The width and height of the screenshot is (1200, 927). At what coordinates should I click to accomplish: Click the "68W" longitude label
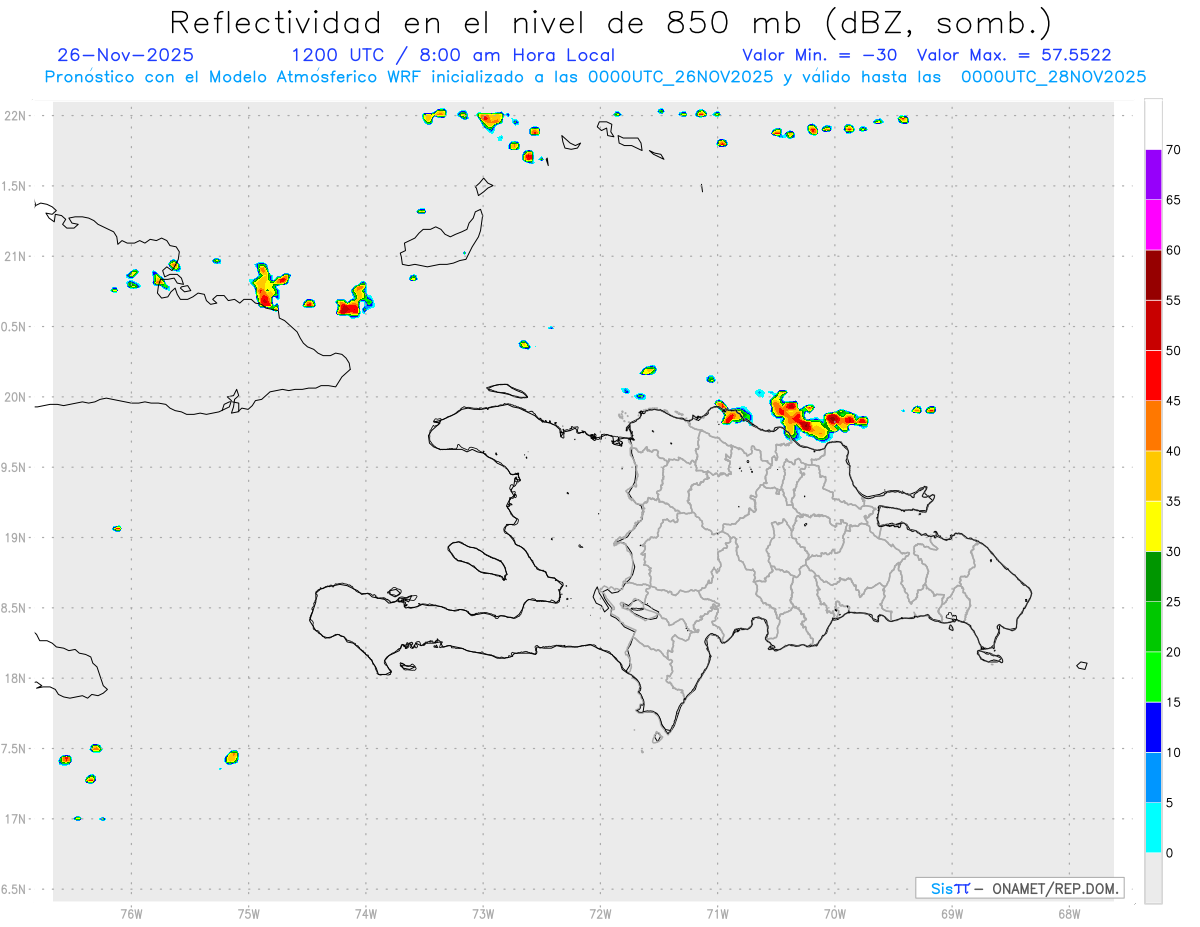(x=1069, y=912)
